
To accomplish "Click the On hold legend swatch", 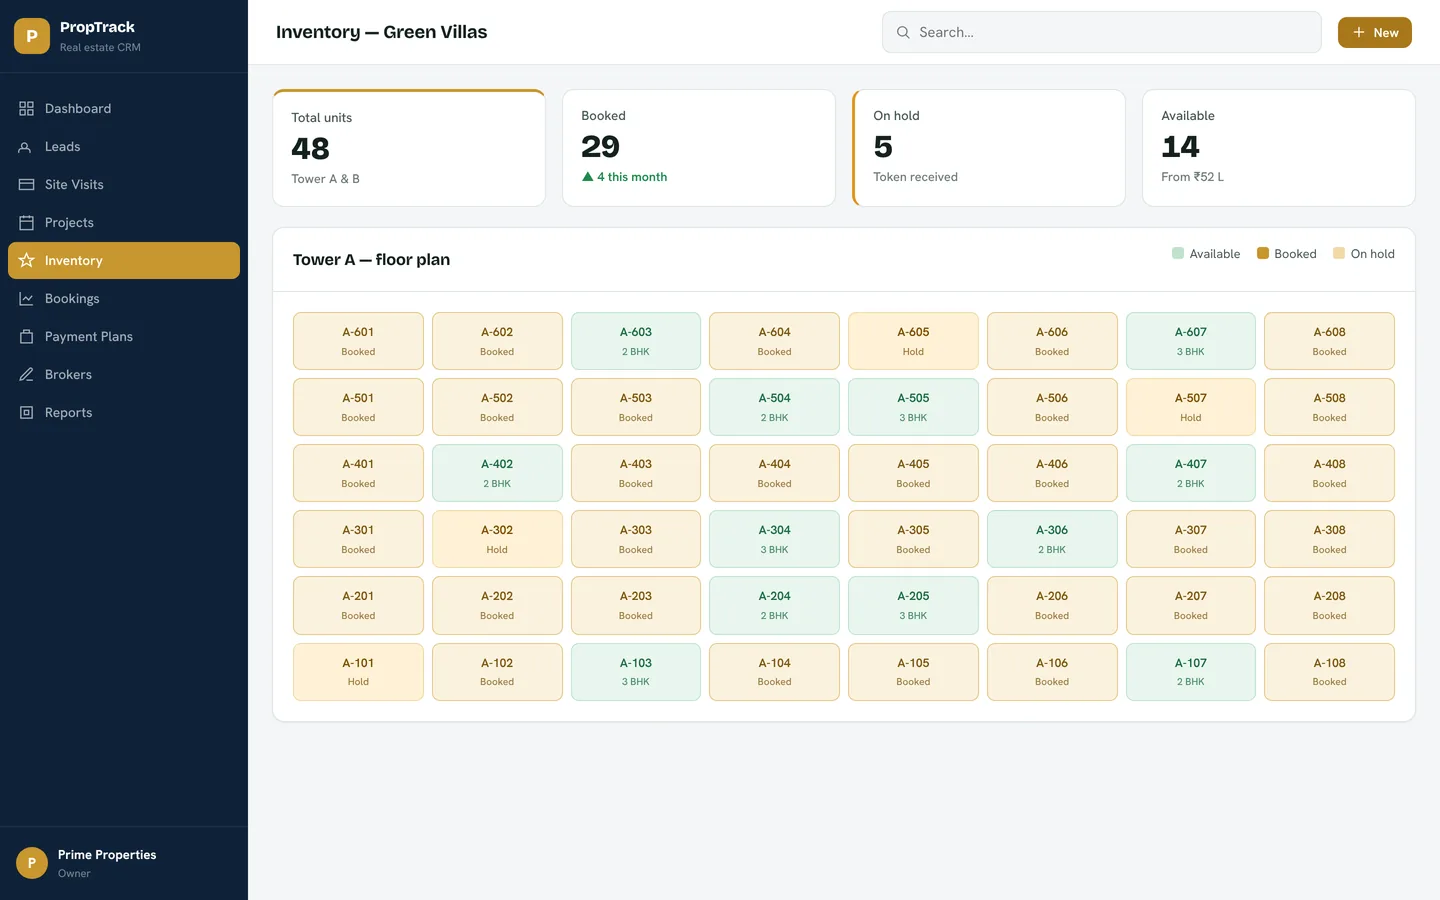I will click(x=1339, y=253).
